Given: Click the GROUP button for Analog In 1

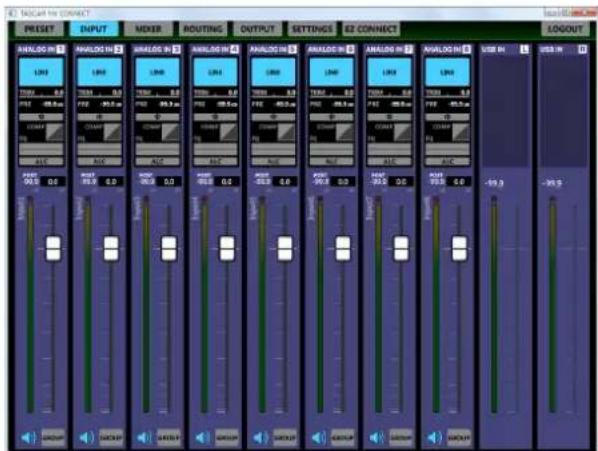Looking at the screenshot, I should pyautogui.click(x=53, y=438).
